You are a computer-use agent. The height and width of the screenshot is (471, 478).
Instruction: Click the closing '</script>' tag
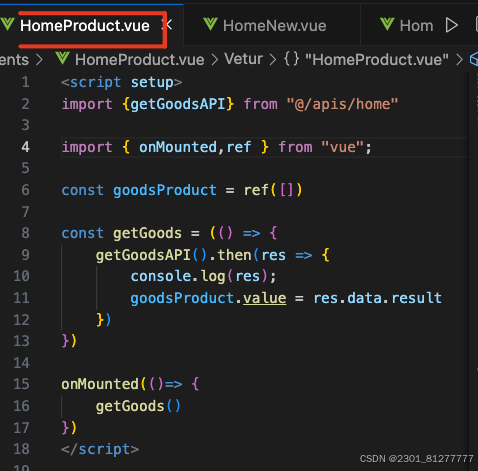100,449
